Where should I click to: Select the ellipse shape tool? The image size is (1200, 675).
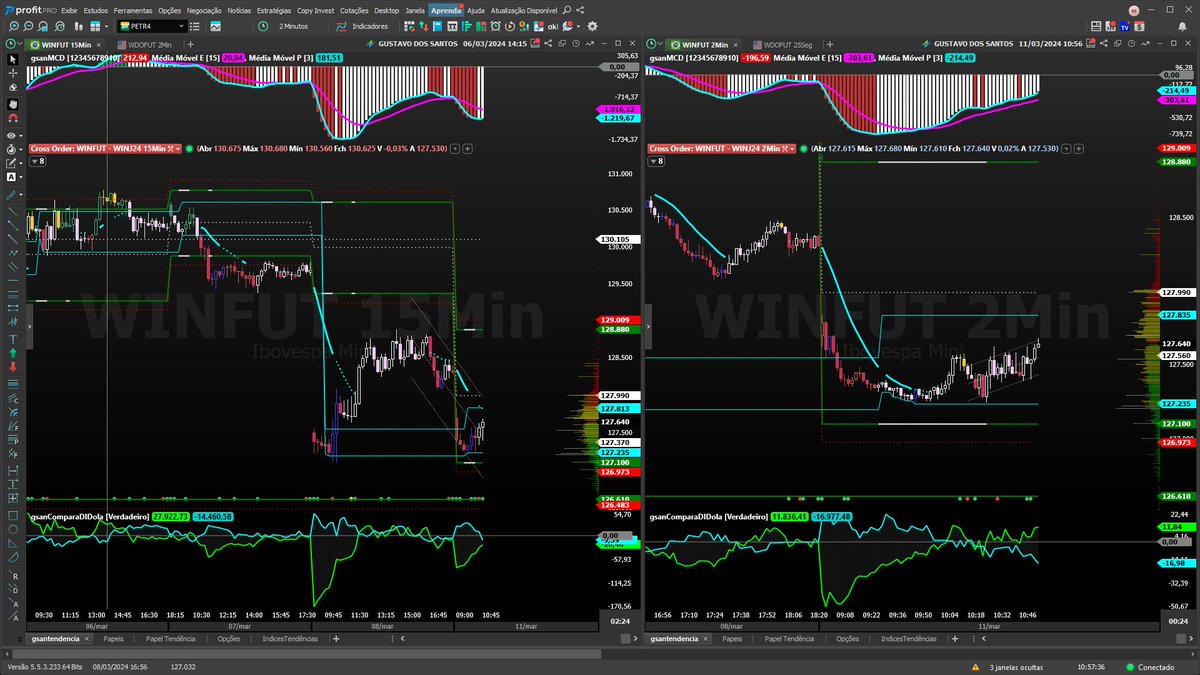click(x=13, y=530)
